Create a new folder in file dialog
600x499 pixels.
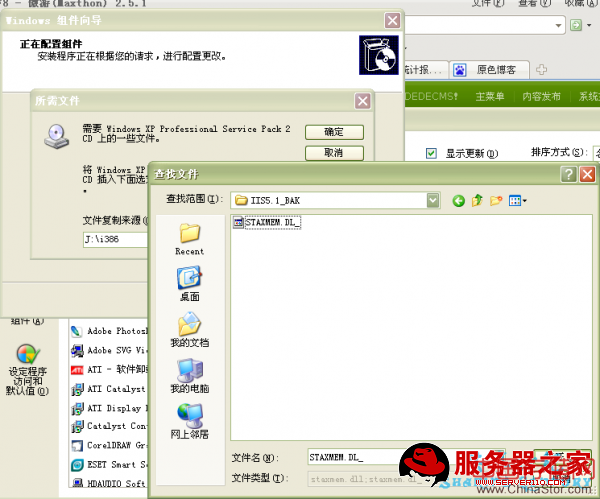pos(497,200)
